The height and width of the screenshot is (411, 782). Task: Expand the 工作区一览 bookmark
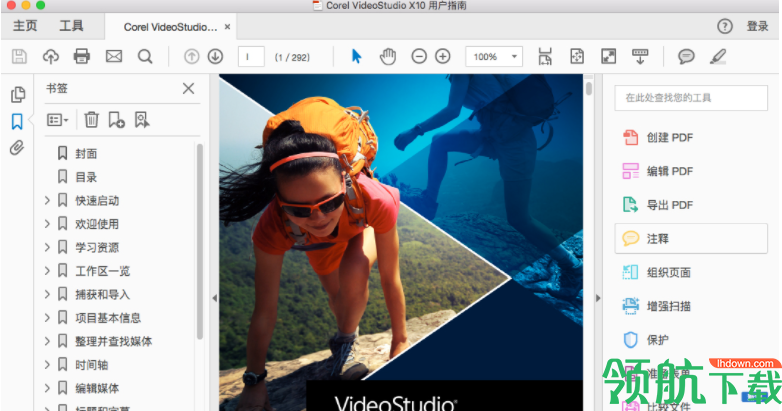pyautogui.click(x=47, y=271)
